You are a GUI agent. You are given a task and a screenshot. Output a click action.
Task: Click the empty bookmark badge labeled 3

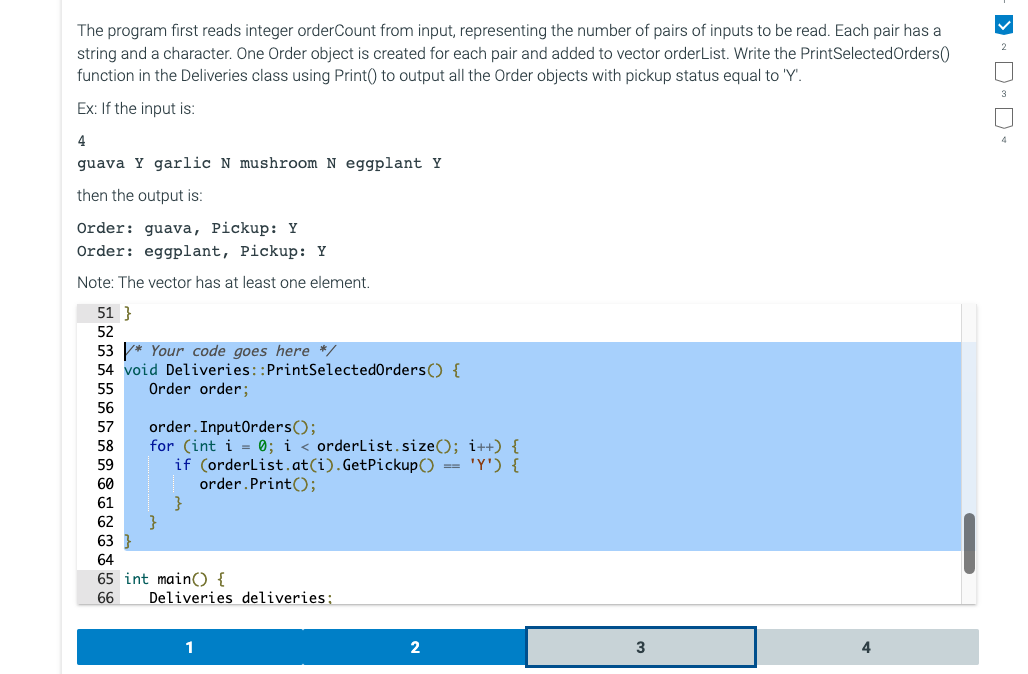click(x=1003, y=70)
